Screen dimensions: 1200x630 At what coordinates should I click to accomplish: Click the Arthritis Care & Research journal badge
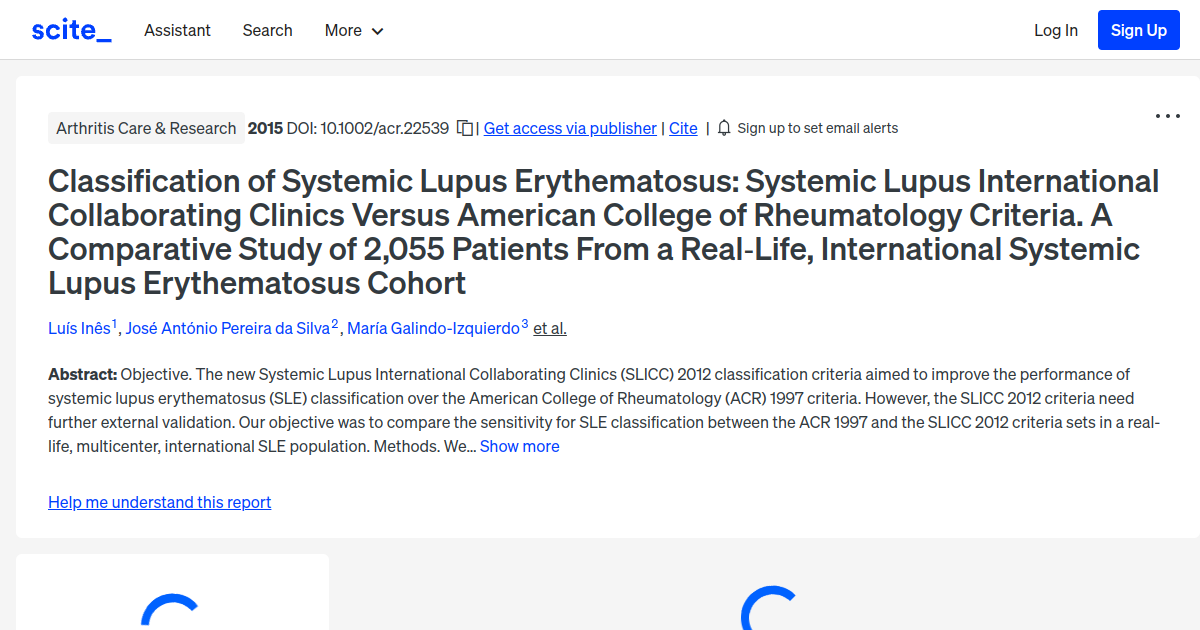[146, 128]
